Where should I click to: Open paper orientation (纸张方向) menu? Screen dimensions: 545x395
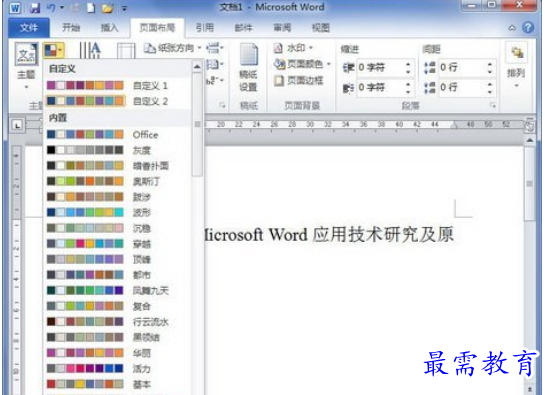[x=173, y=48]
